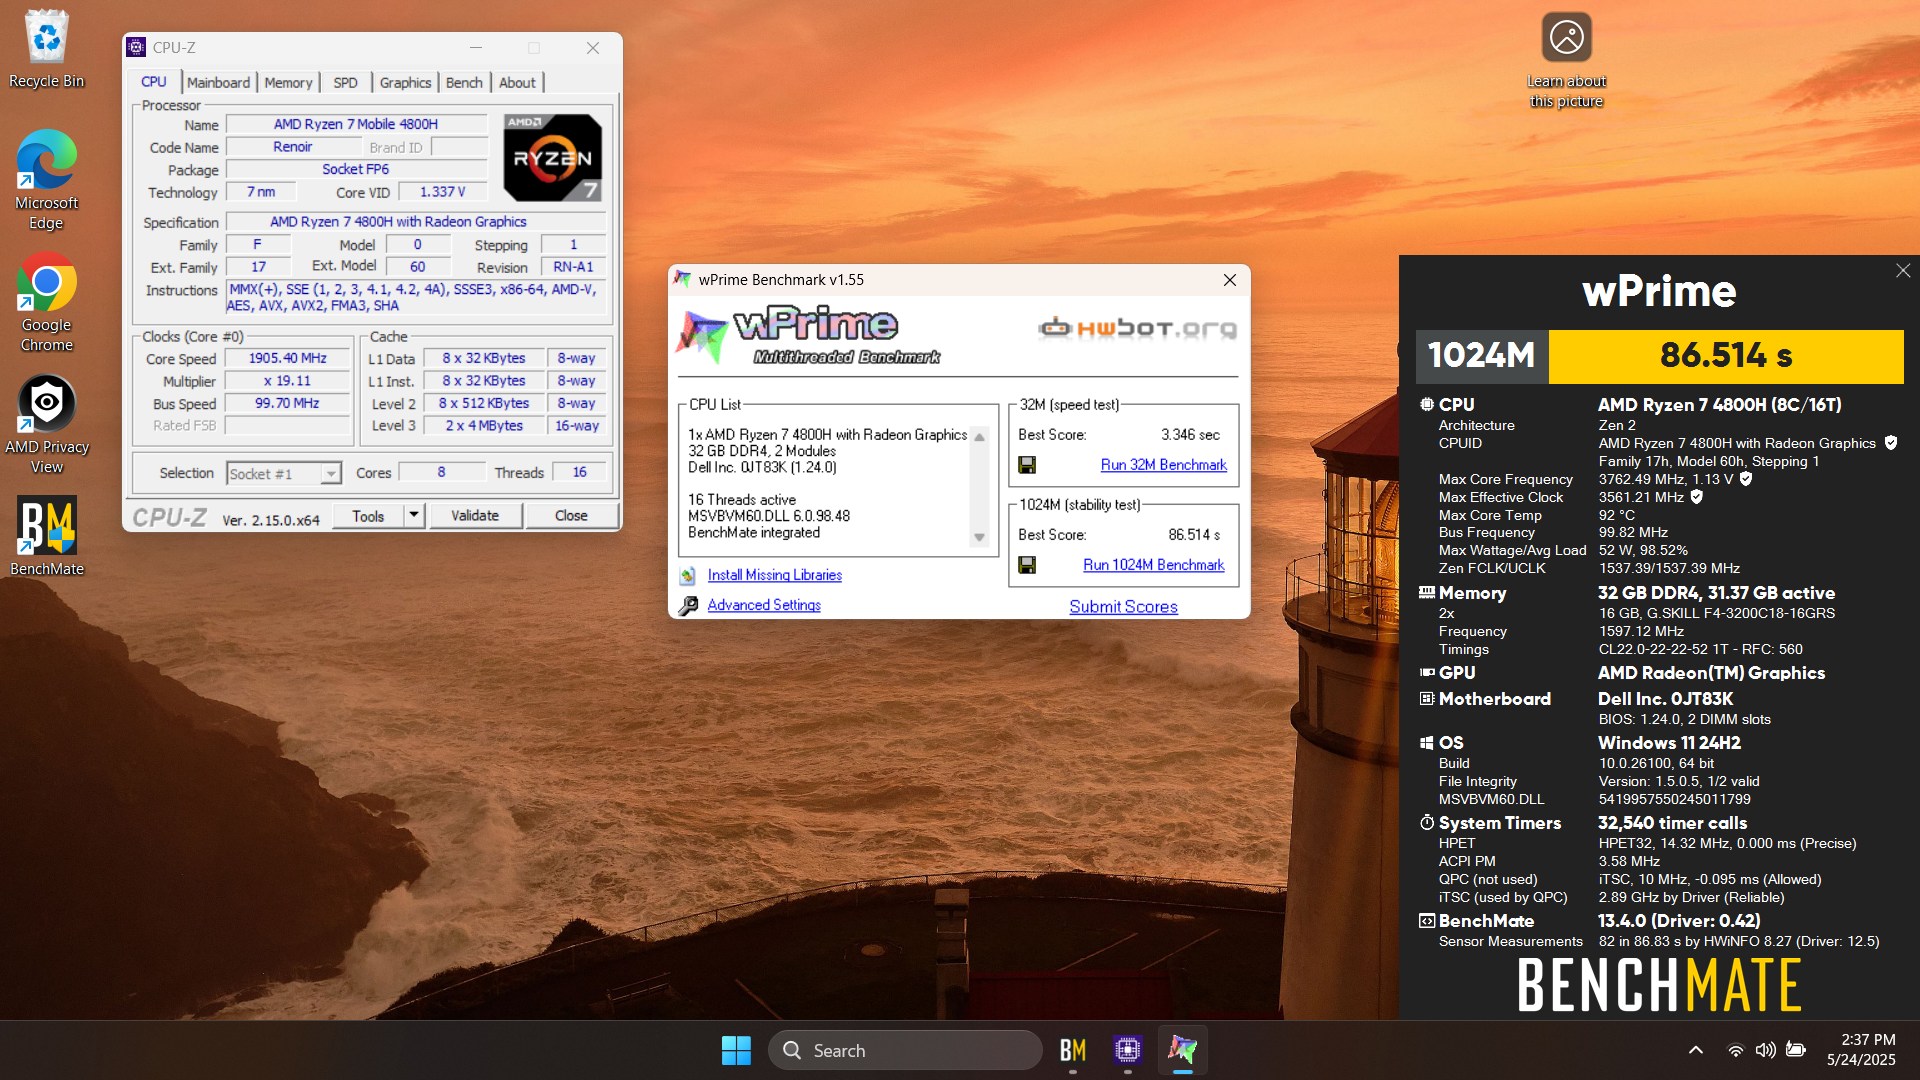Click the save icon for 32M score
Screen dimensions: 1920x1080
click(1027, 465)
